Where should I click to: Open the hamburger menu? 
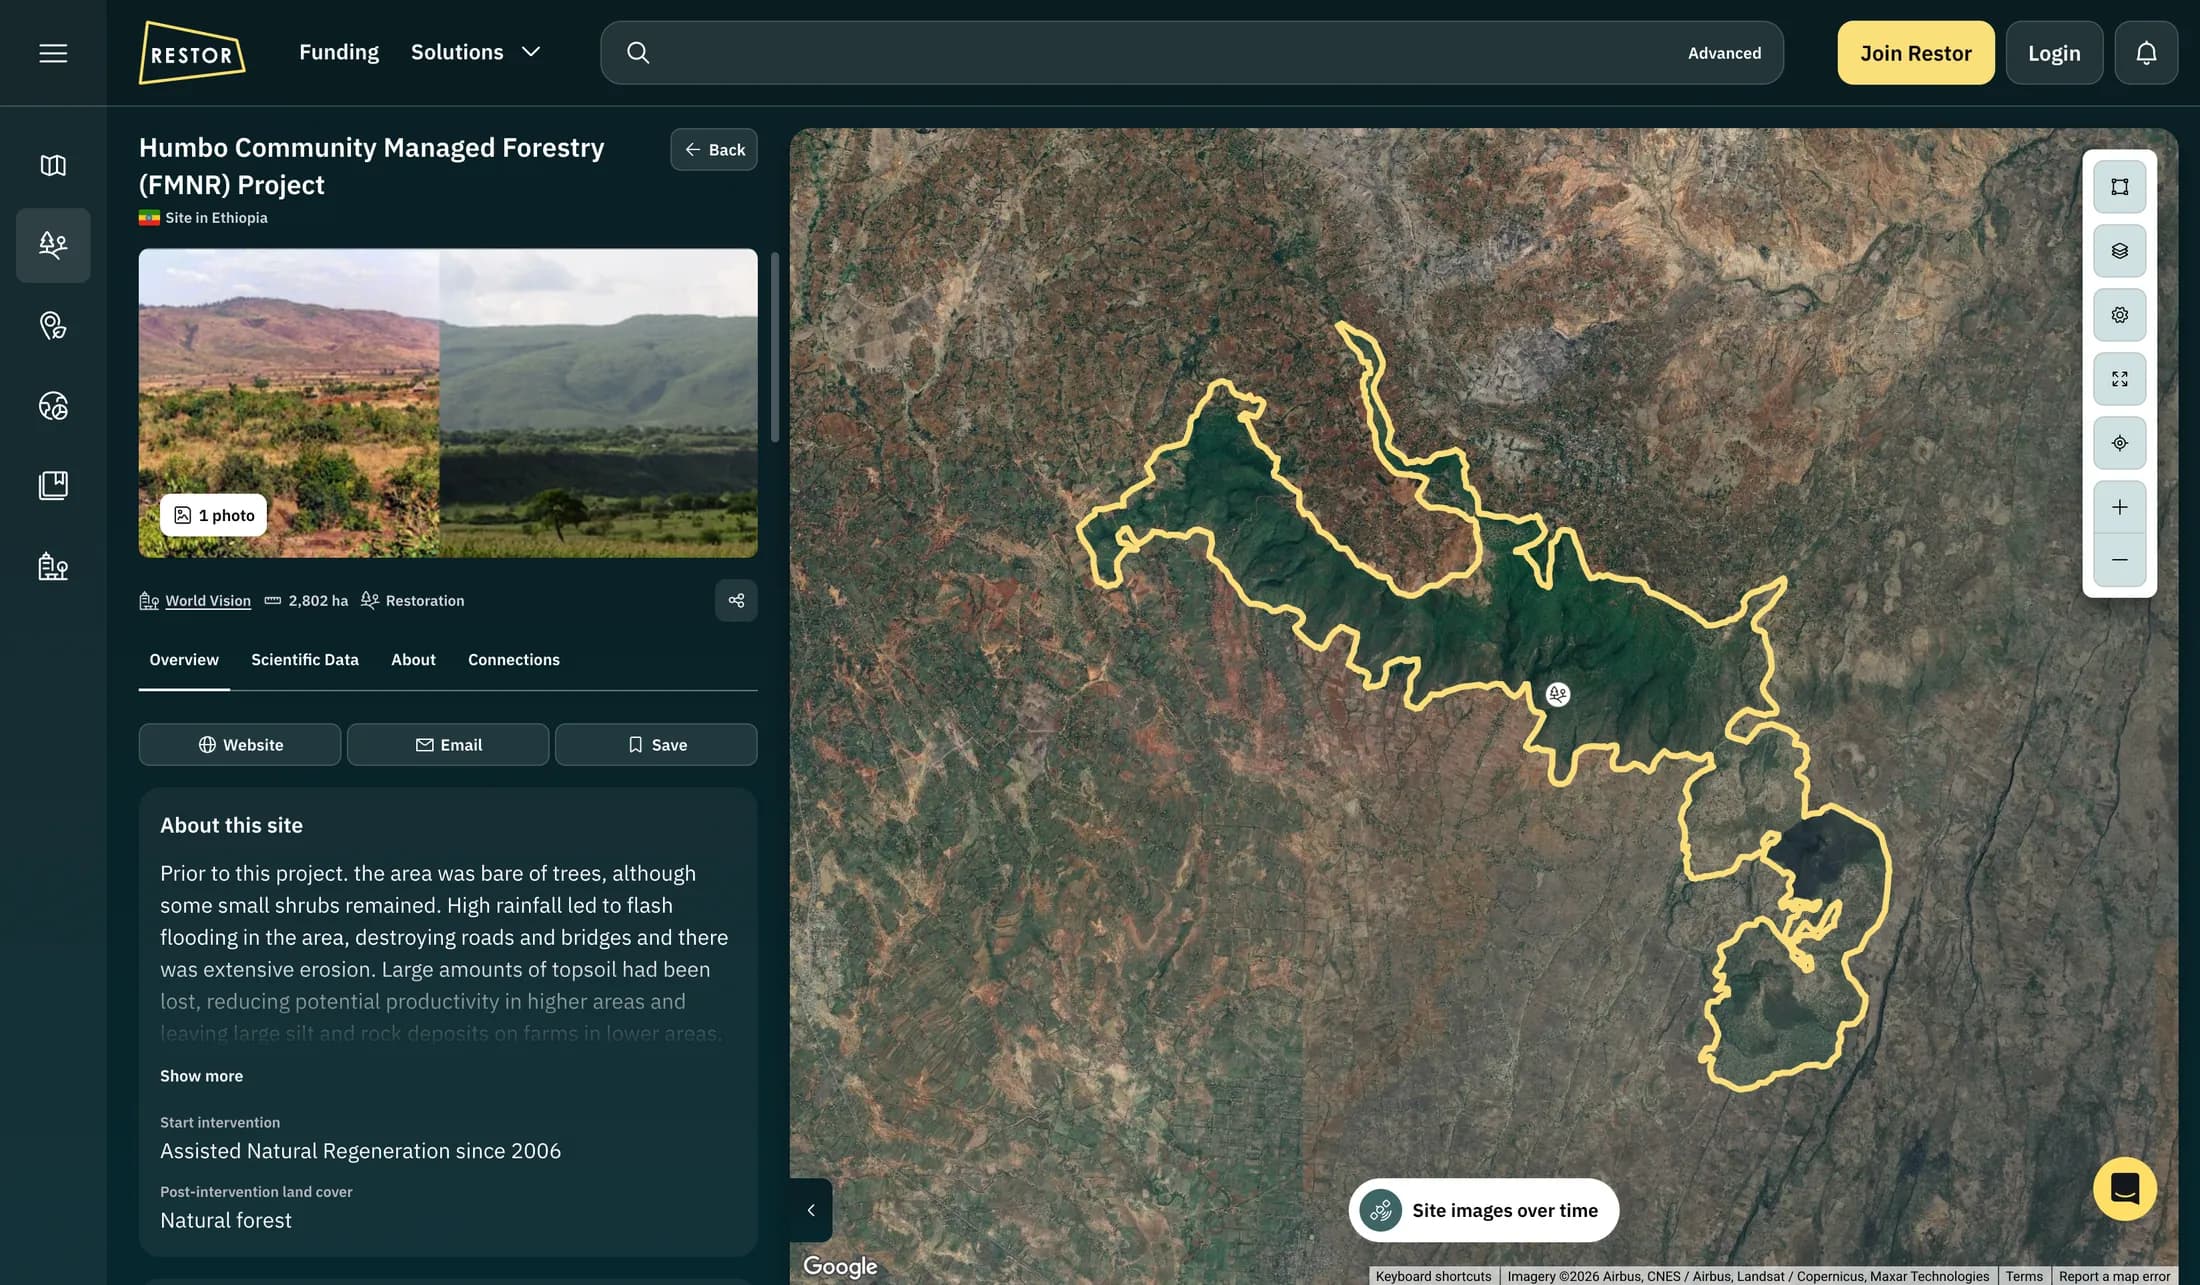pos(53,53)
